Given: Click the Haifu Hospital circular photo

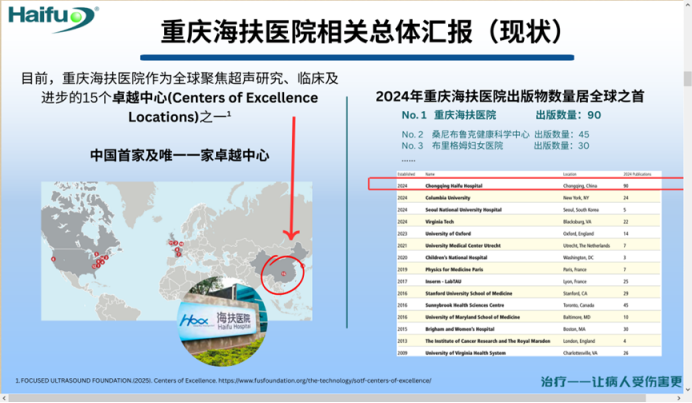Looking at the screenshot, I should (222, 321).
